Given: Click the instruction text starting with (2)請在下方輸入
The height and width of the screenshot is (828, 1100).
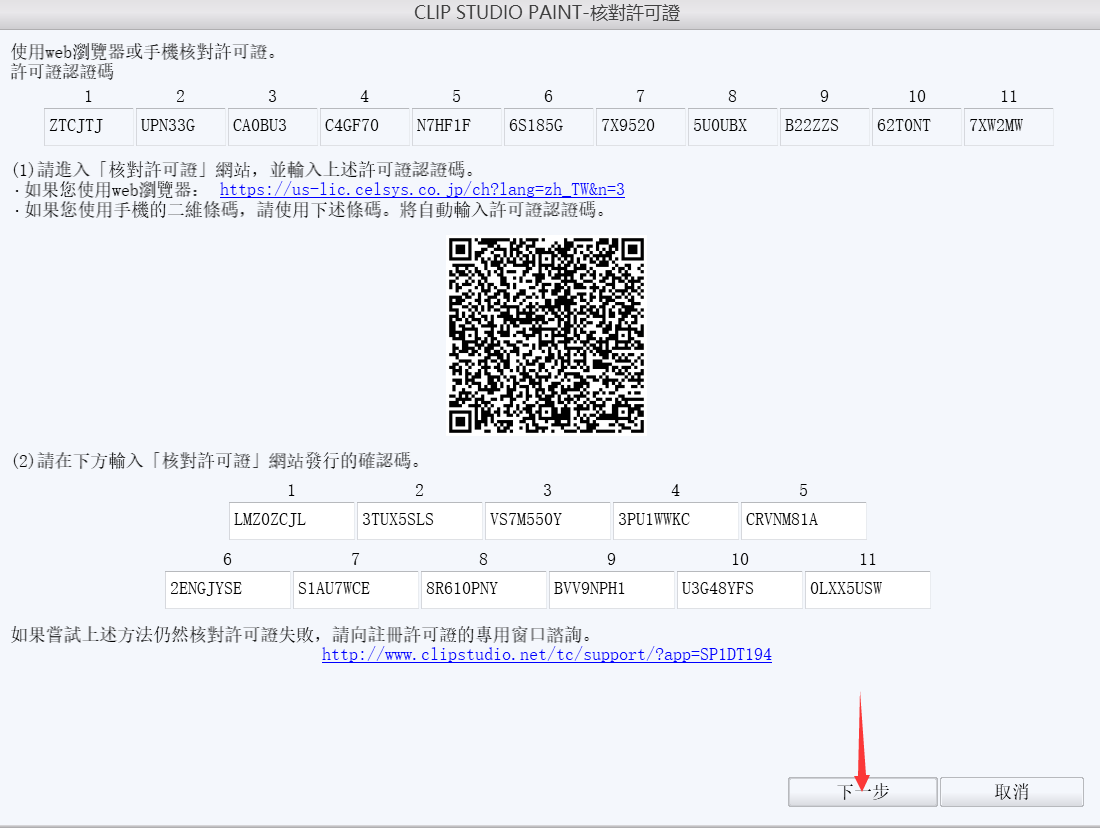Looking at the screenshot, I should (x=219, y=460).
